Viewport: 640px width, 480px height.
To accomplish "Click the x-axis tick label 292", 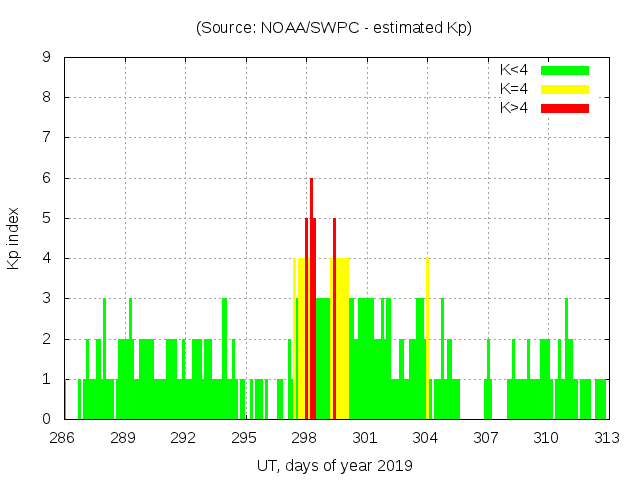I will pyautogui.click(x=183, y=438).
